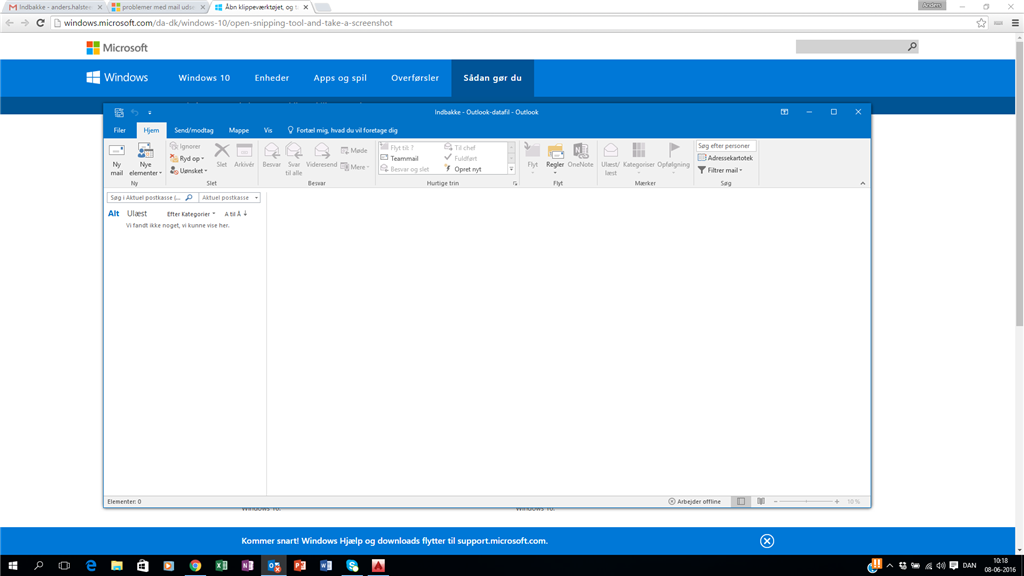1024x576 pixels.
Task: Expand the Ryd op dropdown
Action: click(x=187, y=158)
